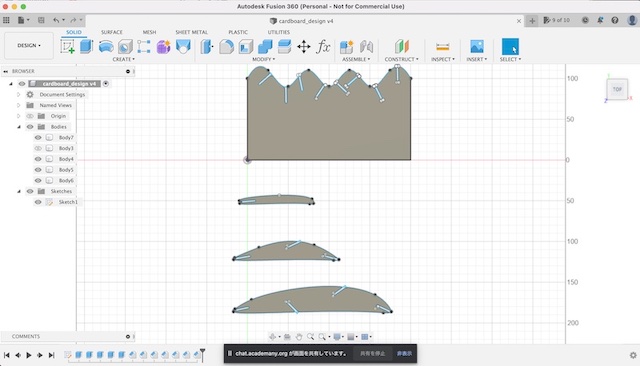Select the first sketch timeline feature
This screenshot has width=640, height=366.
point(68,355)
